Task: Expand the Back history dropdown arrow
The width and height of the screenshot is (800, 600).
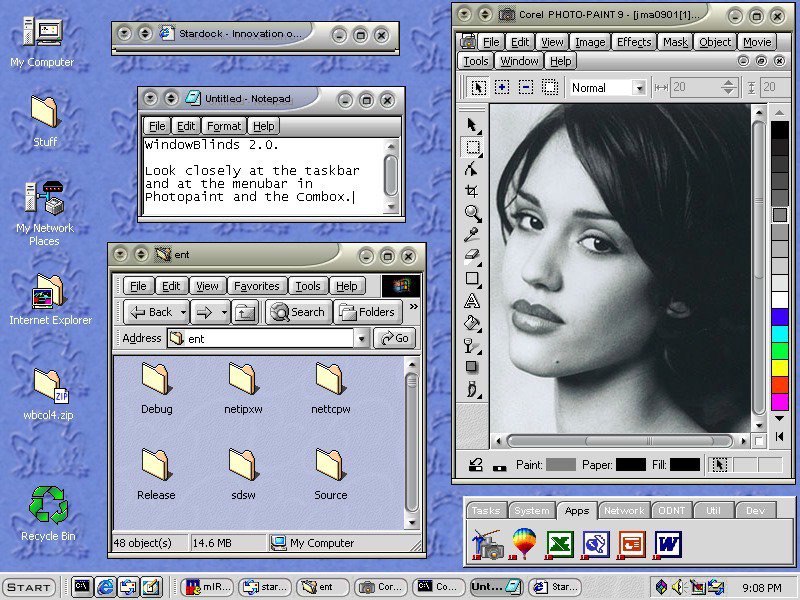Action: point(183,312)
